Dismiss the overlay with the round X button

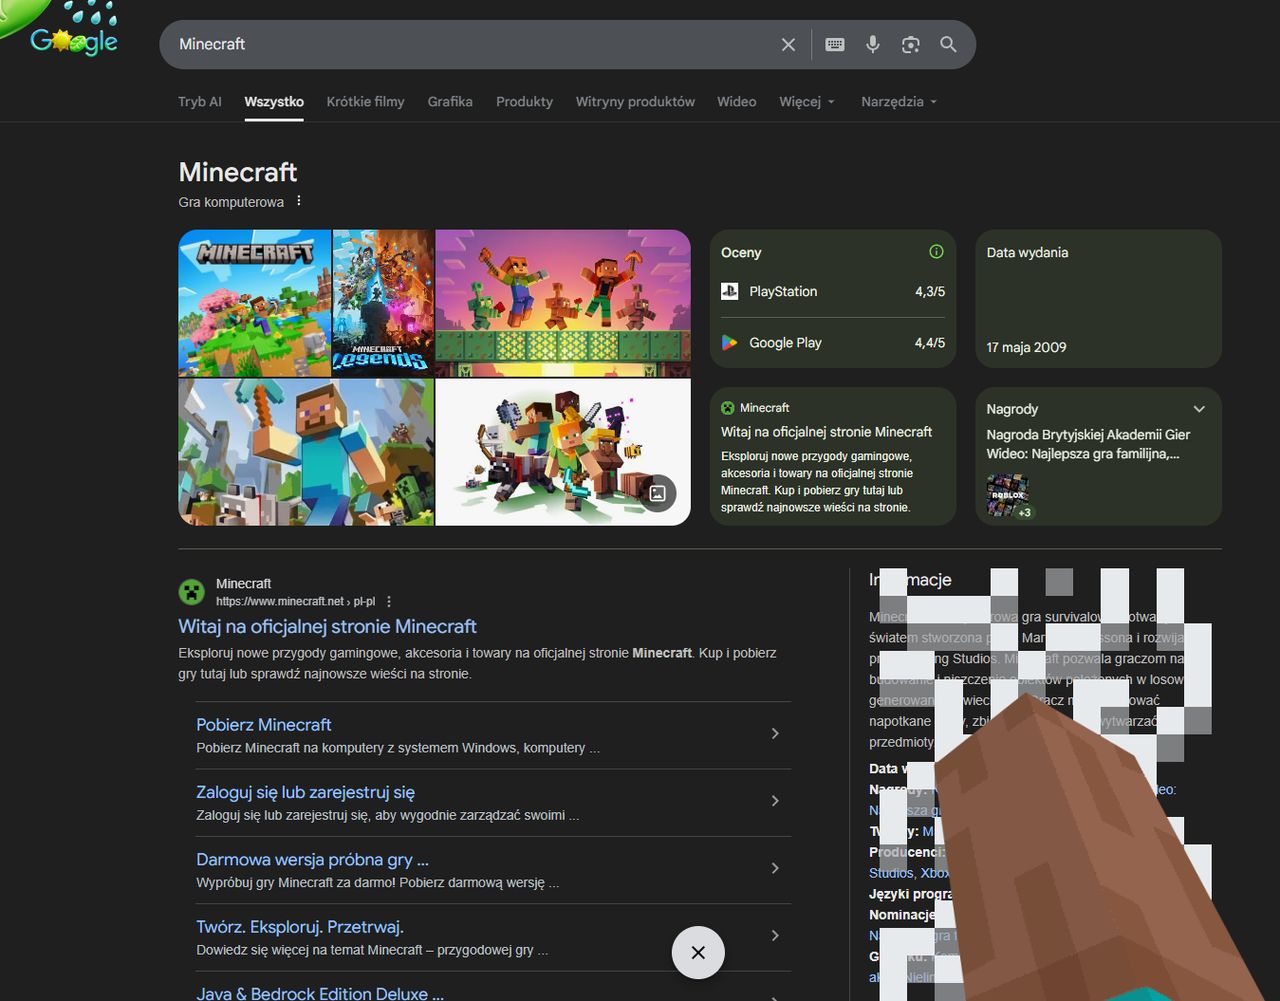[697, 953]
